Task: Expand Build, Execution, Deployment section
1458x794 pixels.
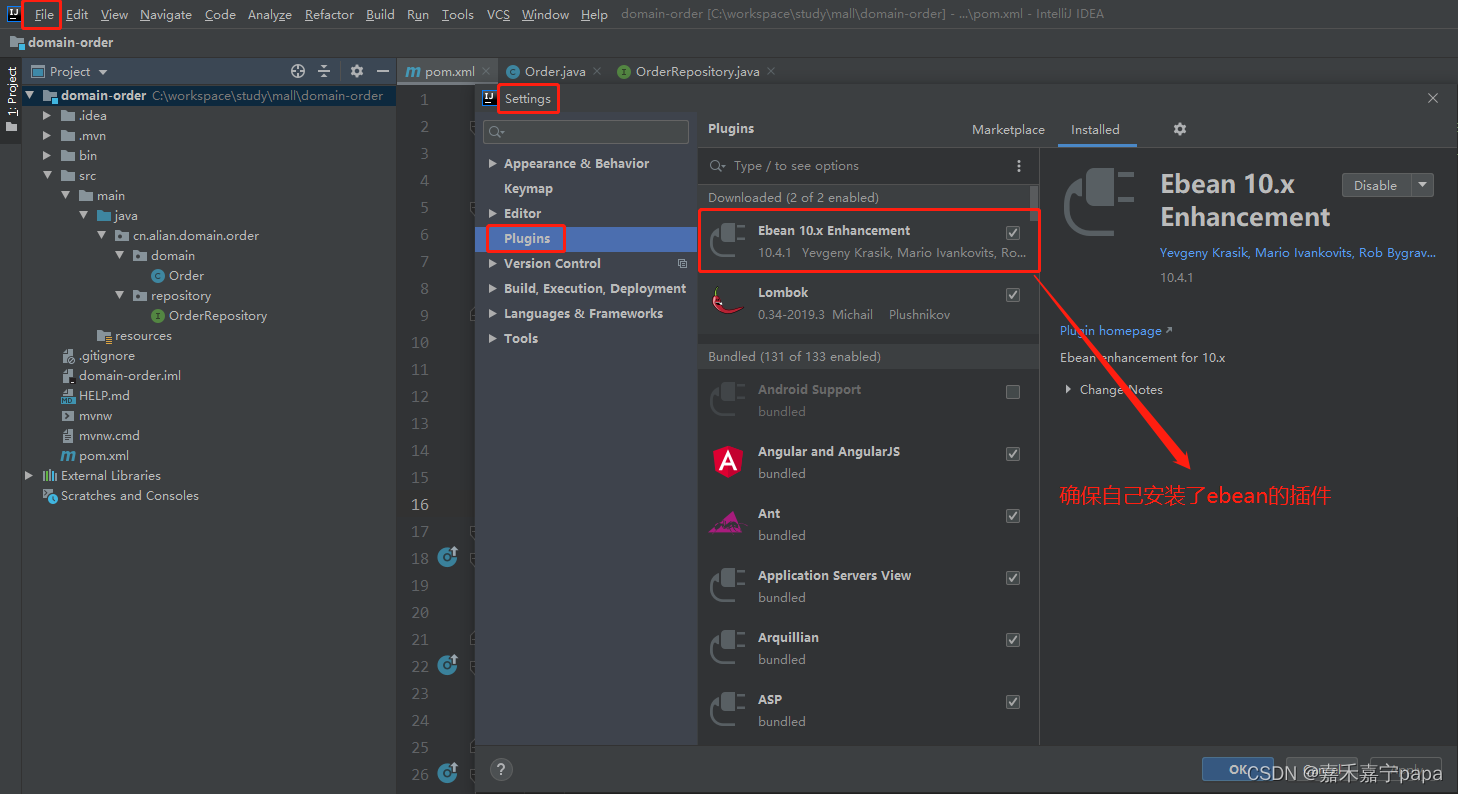Action: click(x=492, y=289)
